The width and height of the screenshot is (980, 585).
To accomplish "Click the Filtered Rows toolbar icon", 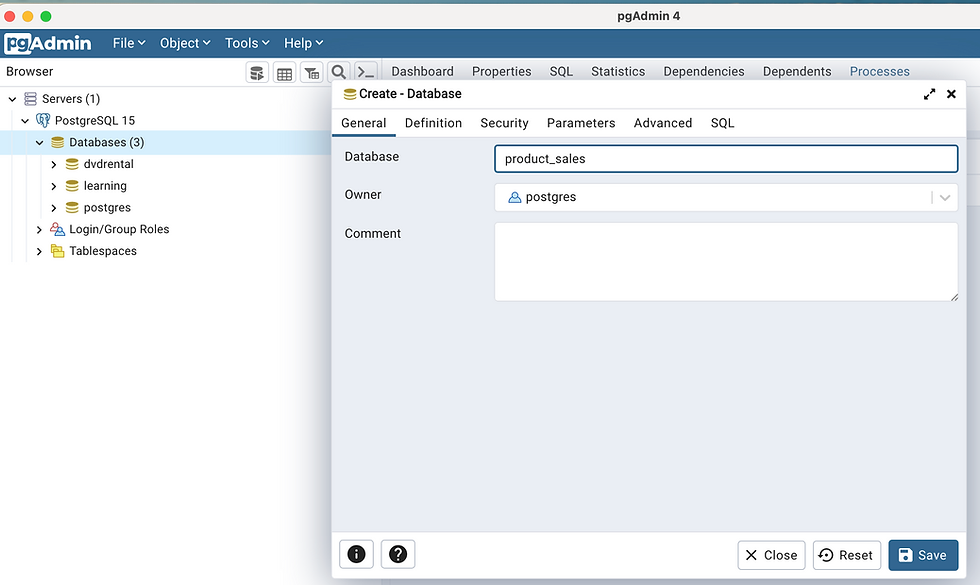I will pyautogui.click(x=311, y=72).
